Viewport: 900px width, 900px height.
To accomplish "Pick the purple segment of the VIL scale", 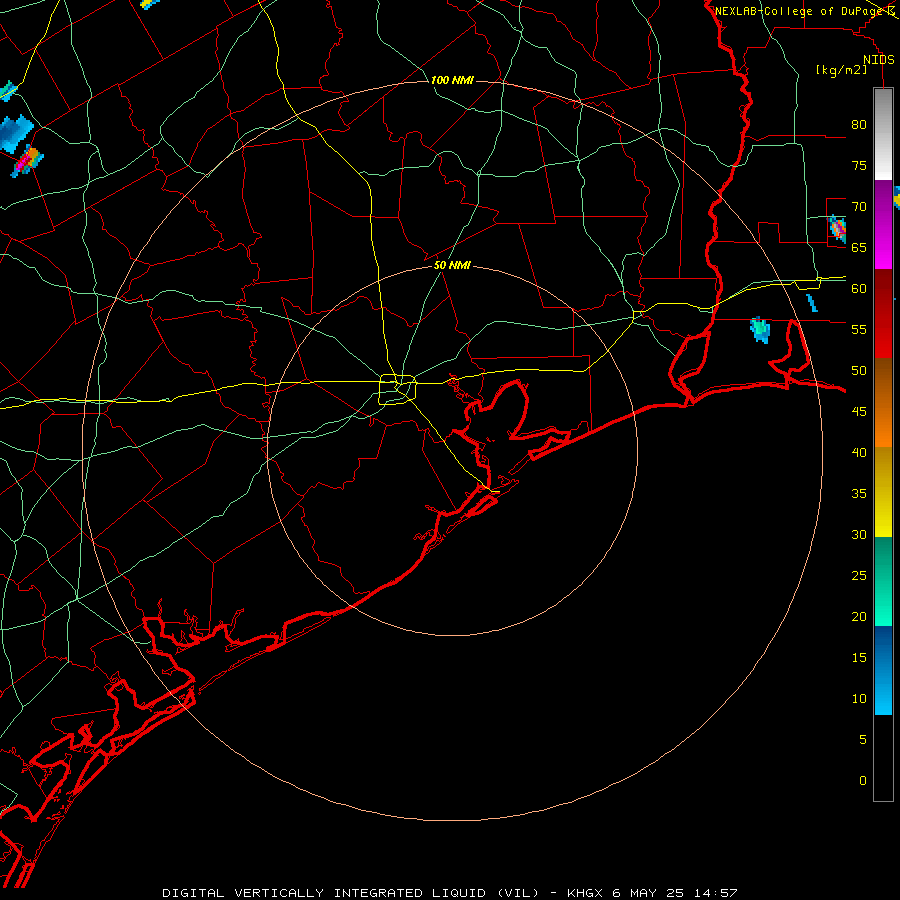I will coord(883,224).
